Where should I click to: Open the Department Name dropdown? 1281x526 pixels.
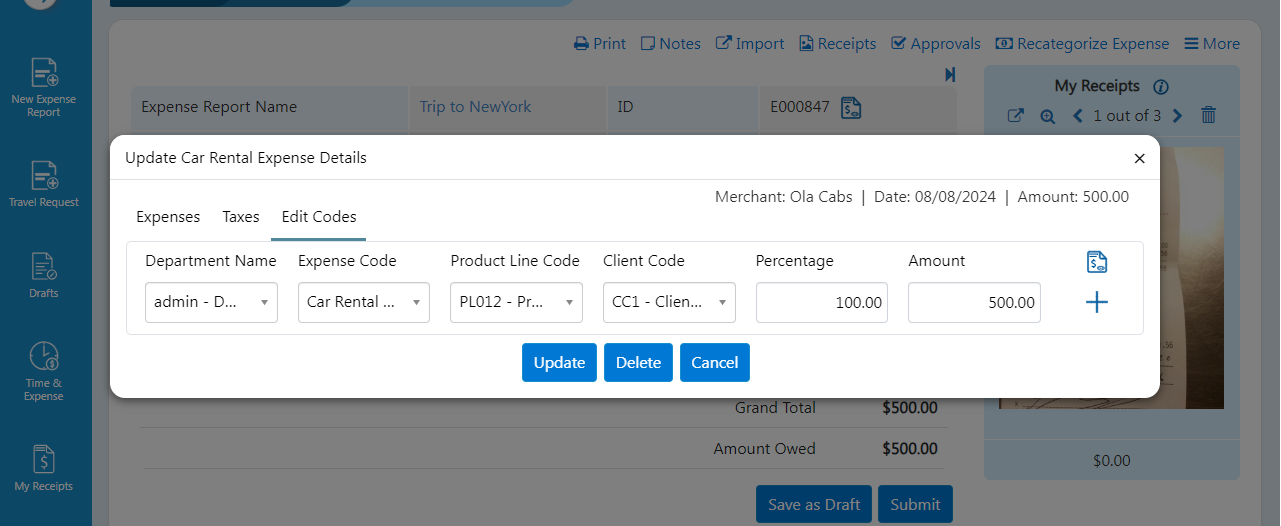[x=211, y=302]
